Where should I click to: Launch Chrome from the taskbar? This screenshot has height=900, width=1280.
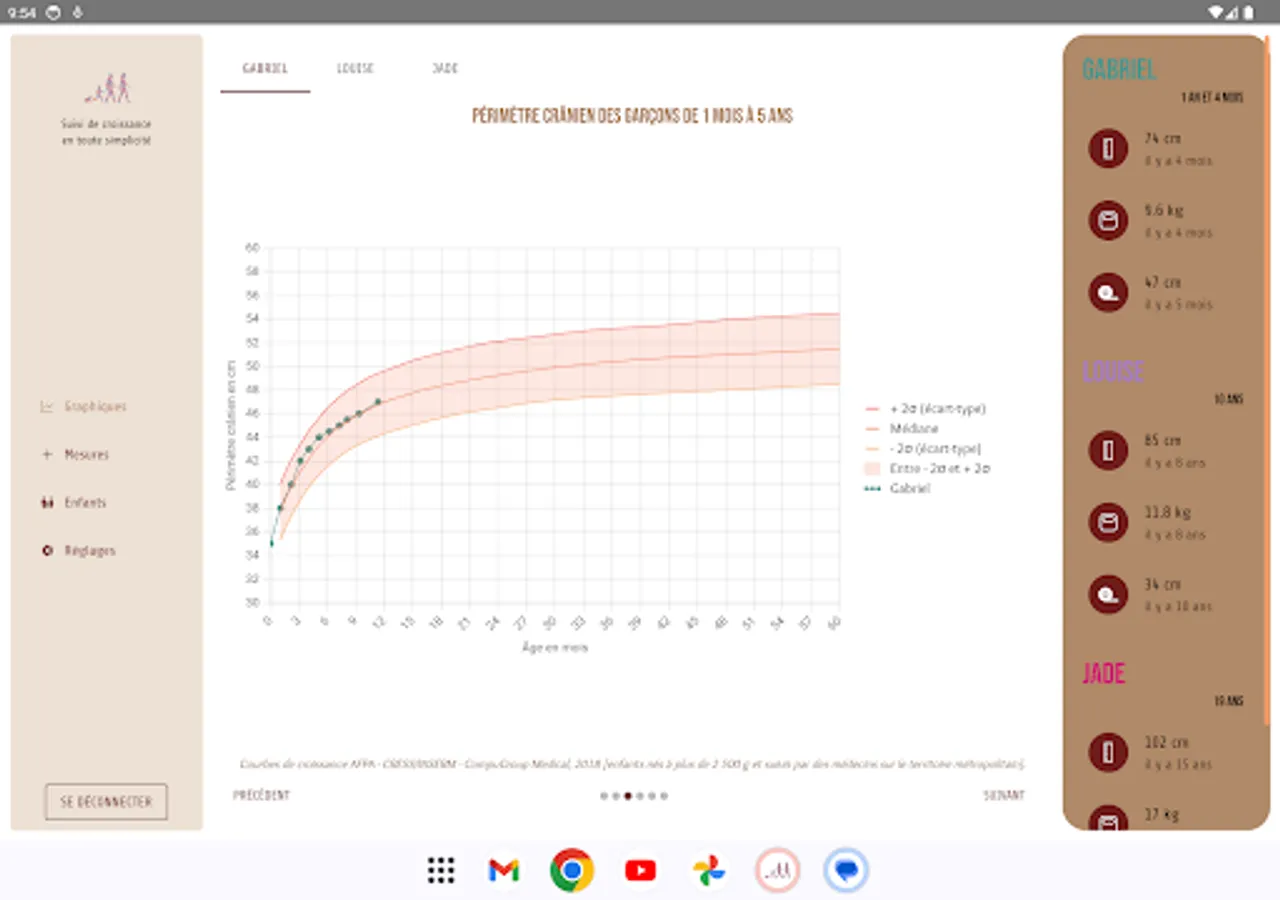pyautogui.click(x=572, y=870)
